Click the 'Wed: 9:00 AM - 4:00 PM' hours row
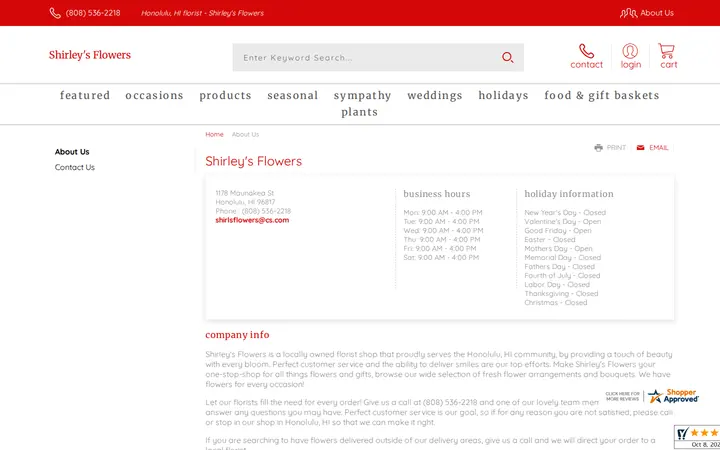The image size is (720, 450). pos(443,231)
